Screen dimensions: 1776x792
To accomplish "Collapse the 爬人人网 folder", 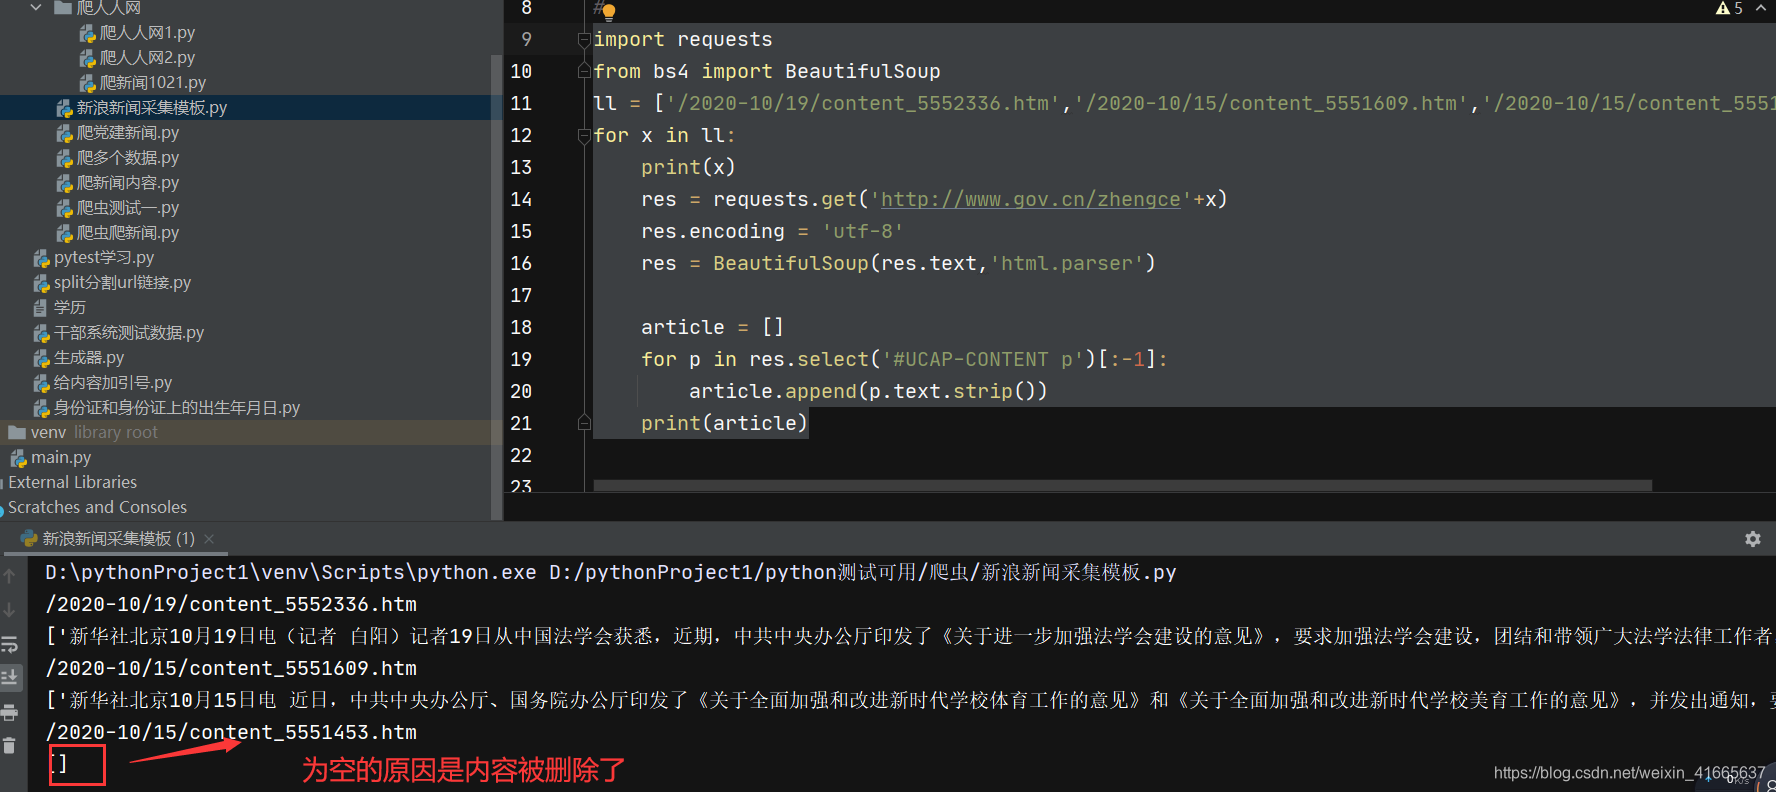I will click(x=36, y=7).
